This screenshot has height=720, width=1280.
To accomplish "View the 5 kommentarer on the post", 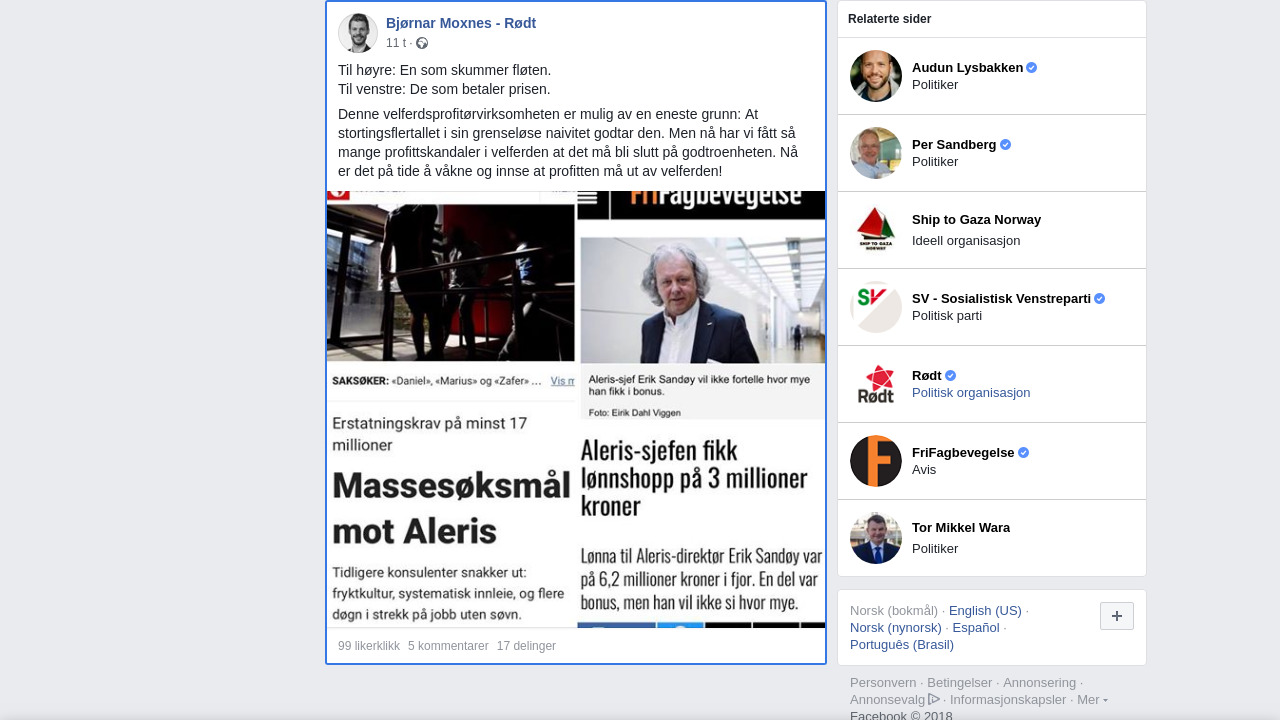I will [x=448, y=646].
